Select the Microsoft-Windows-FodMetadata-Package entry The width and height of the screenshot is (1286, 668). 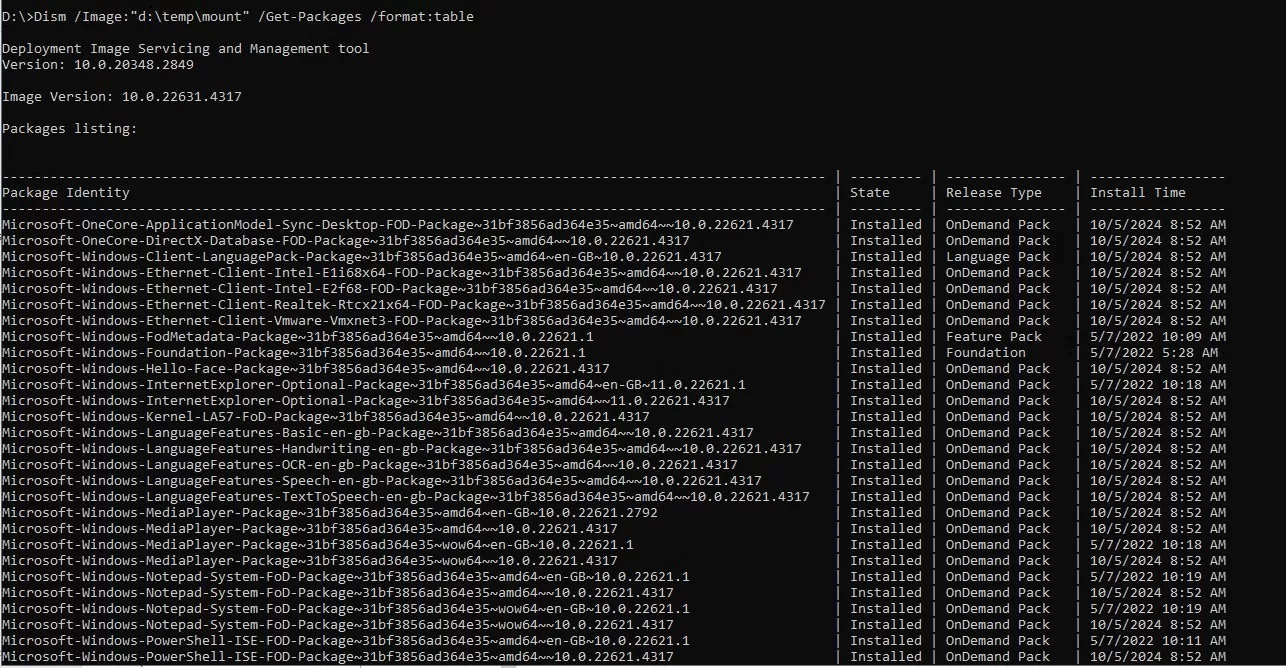tap(297, 336)
